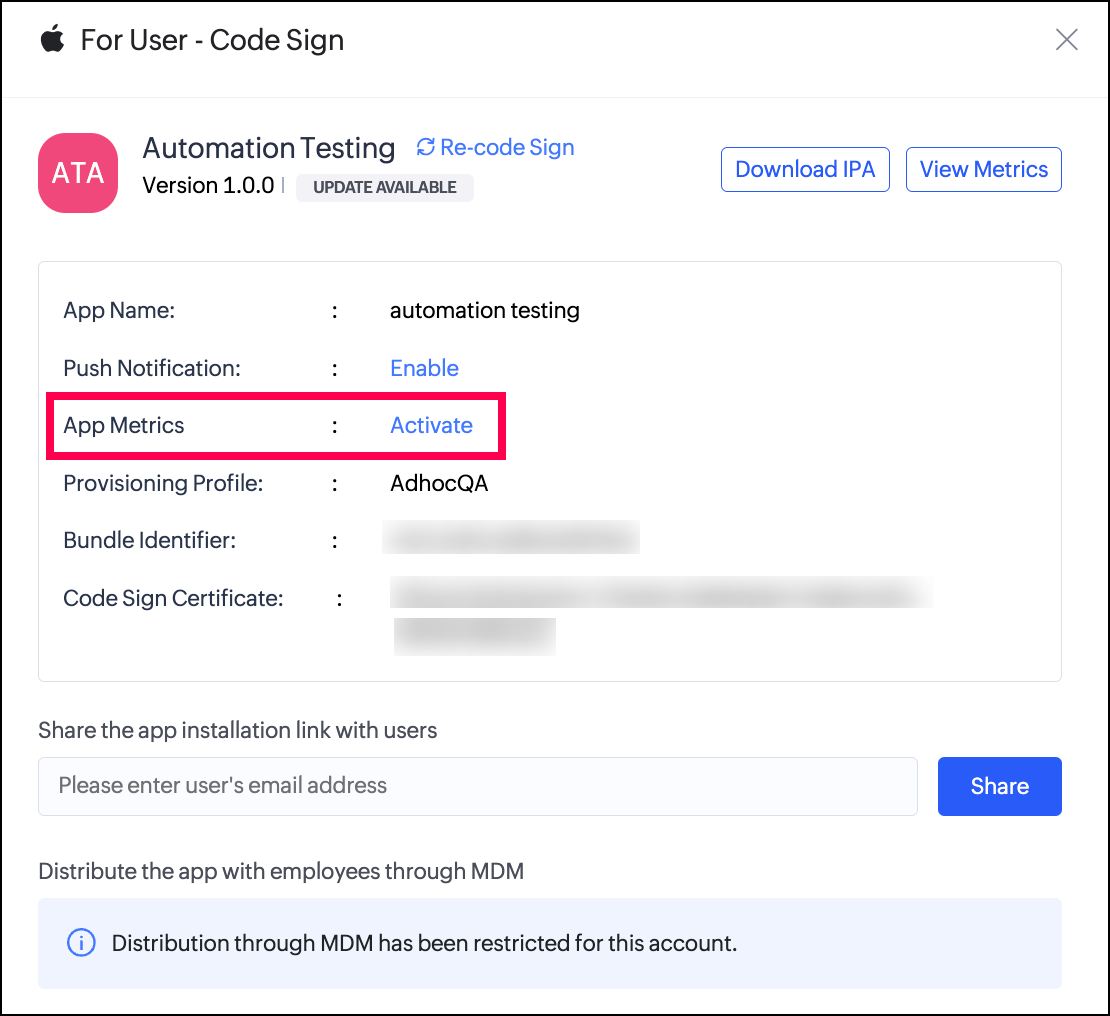Click the MDM distribution restricted notice
The width and height of the screenshot is (1110, 1016).
(x=424, y=943)
